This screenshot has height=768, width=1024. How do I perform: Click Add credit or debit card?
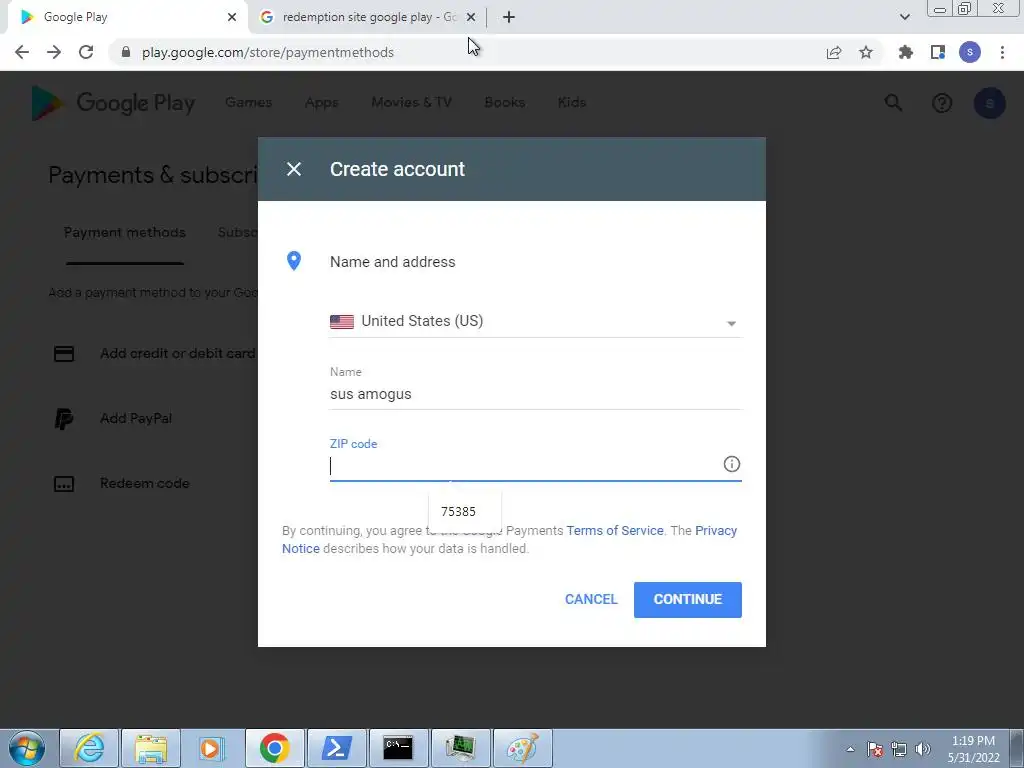click(178, 353)
